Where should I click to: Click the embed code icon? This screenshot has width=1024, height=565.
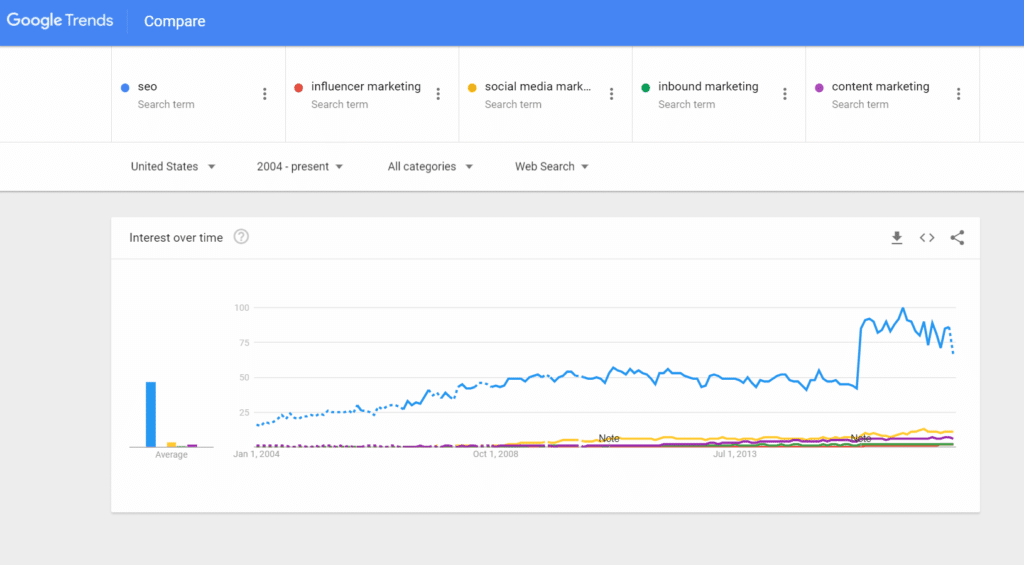(927, 238)
